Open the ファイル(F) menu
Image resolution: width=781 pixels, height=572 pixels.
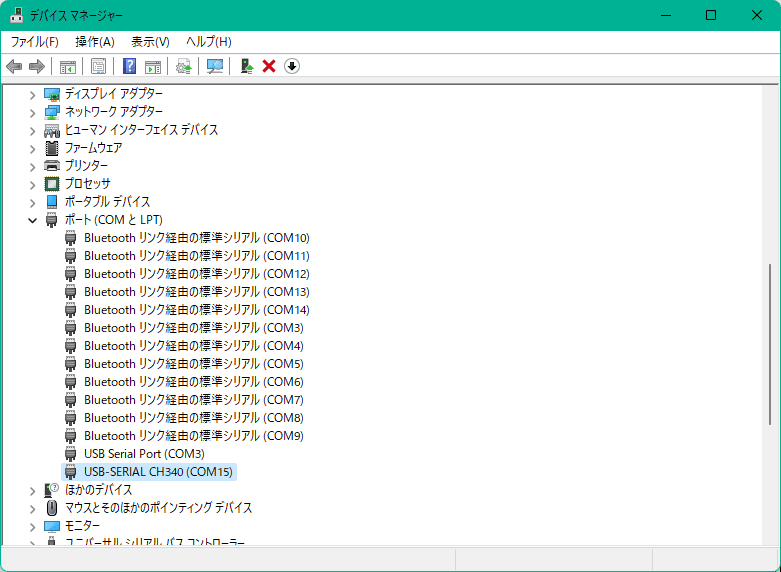(34, 41)
